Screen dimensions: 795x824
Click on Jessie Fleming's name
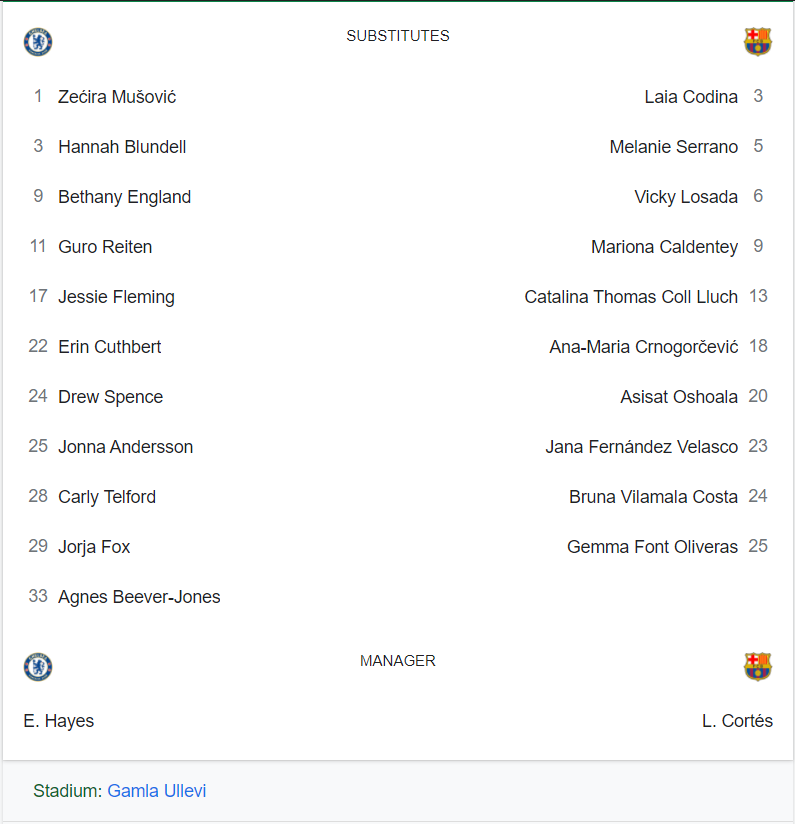[x=116, y=297]
